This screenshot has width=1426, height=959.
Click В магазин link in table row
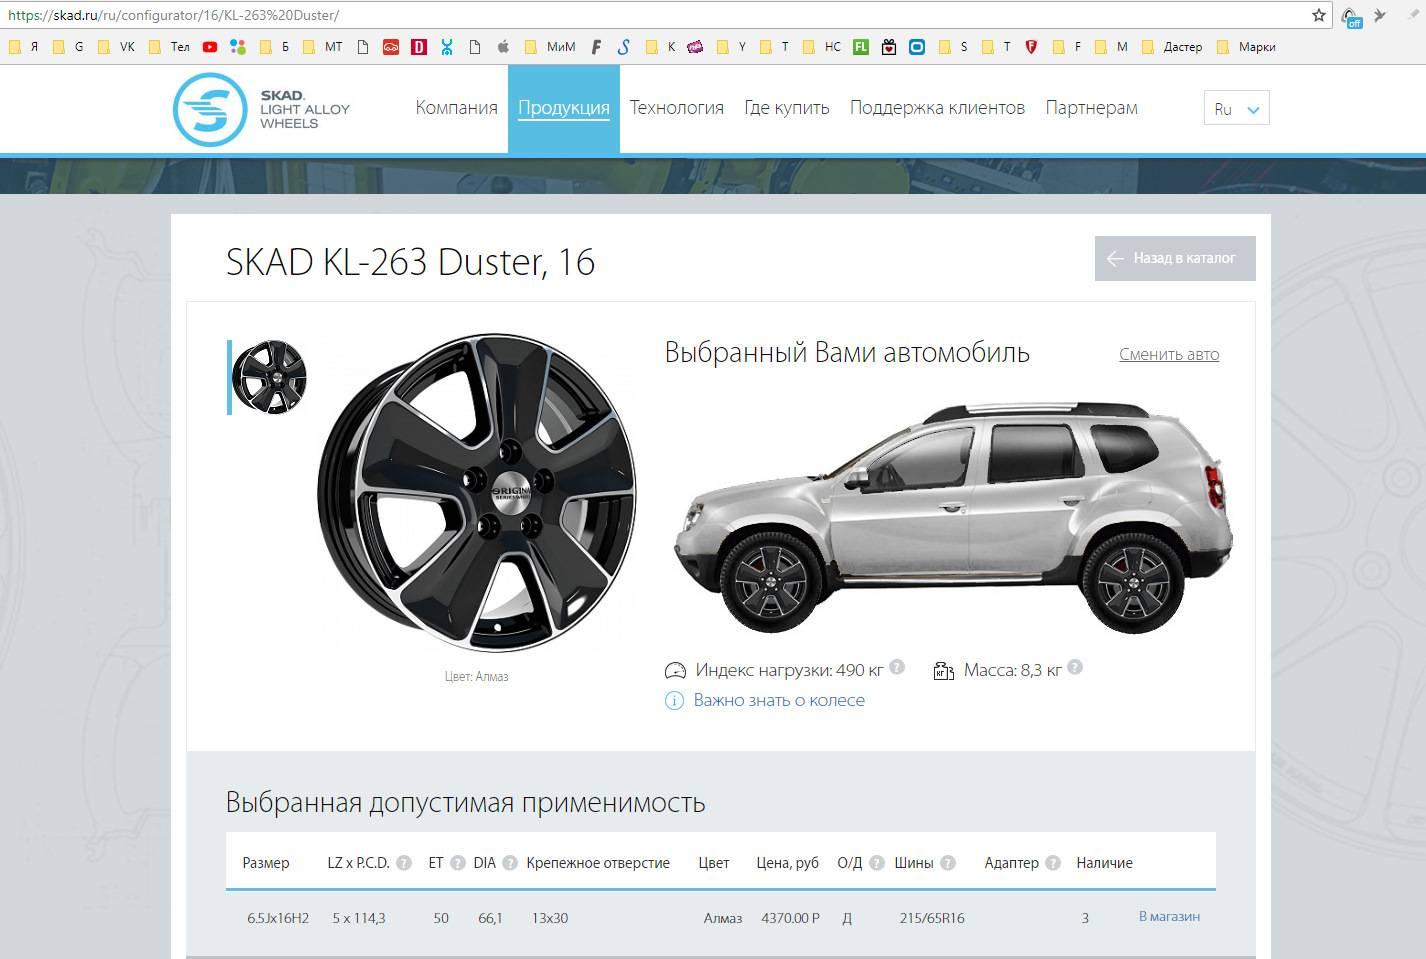pyautogui.click(x=1168, y=916)
